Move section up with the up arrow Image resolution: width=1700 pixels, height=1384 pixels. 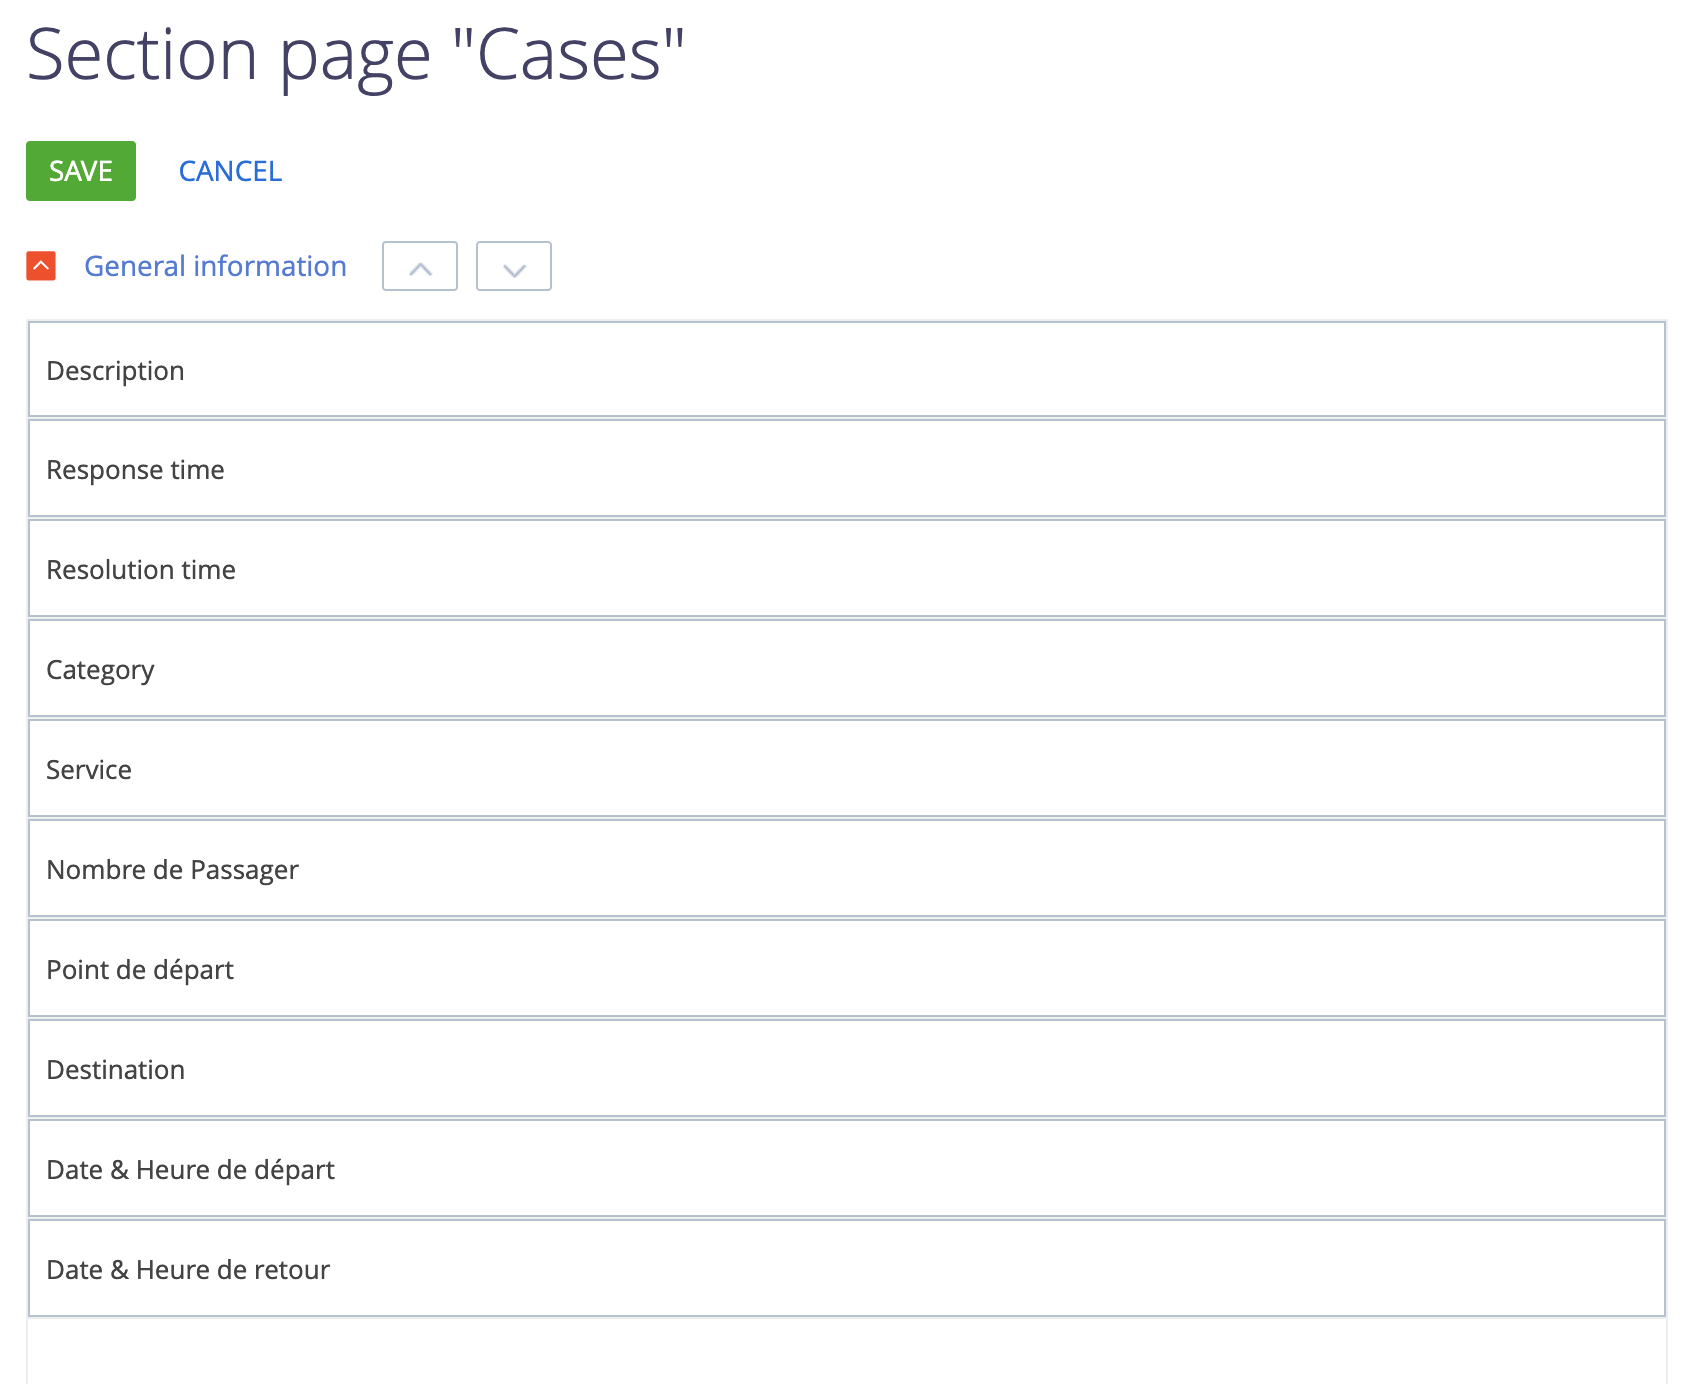pos(420,266)
